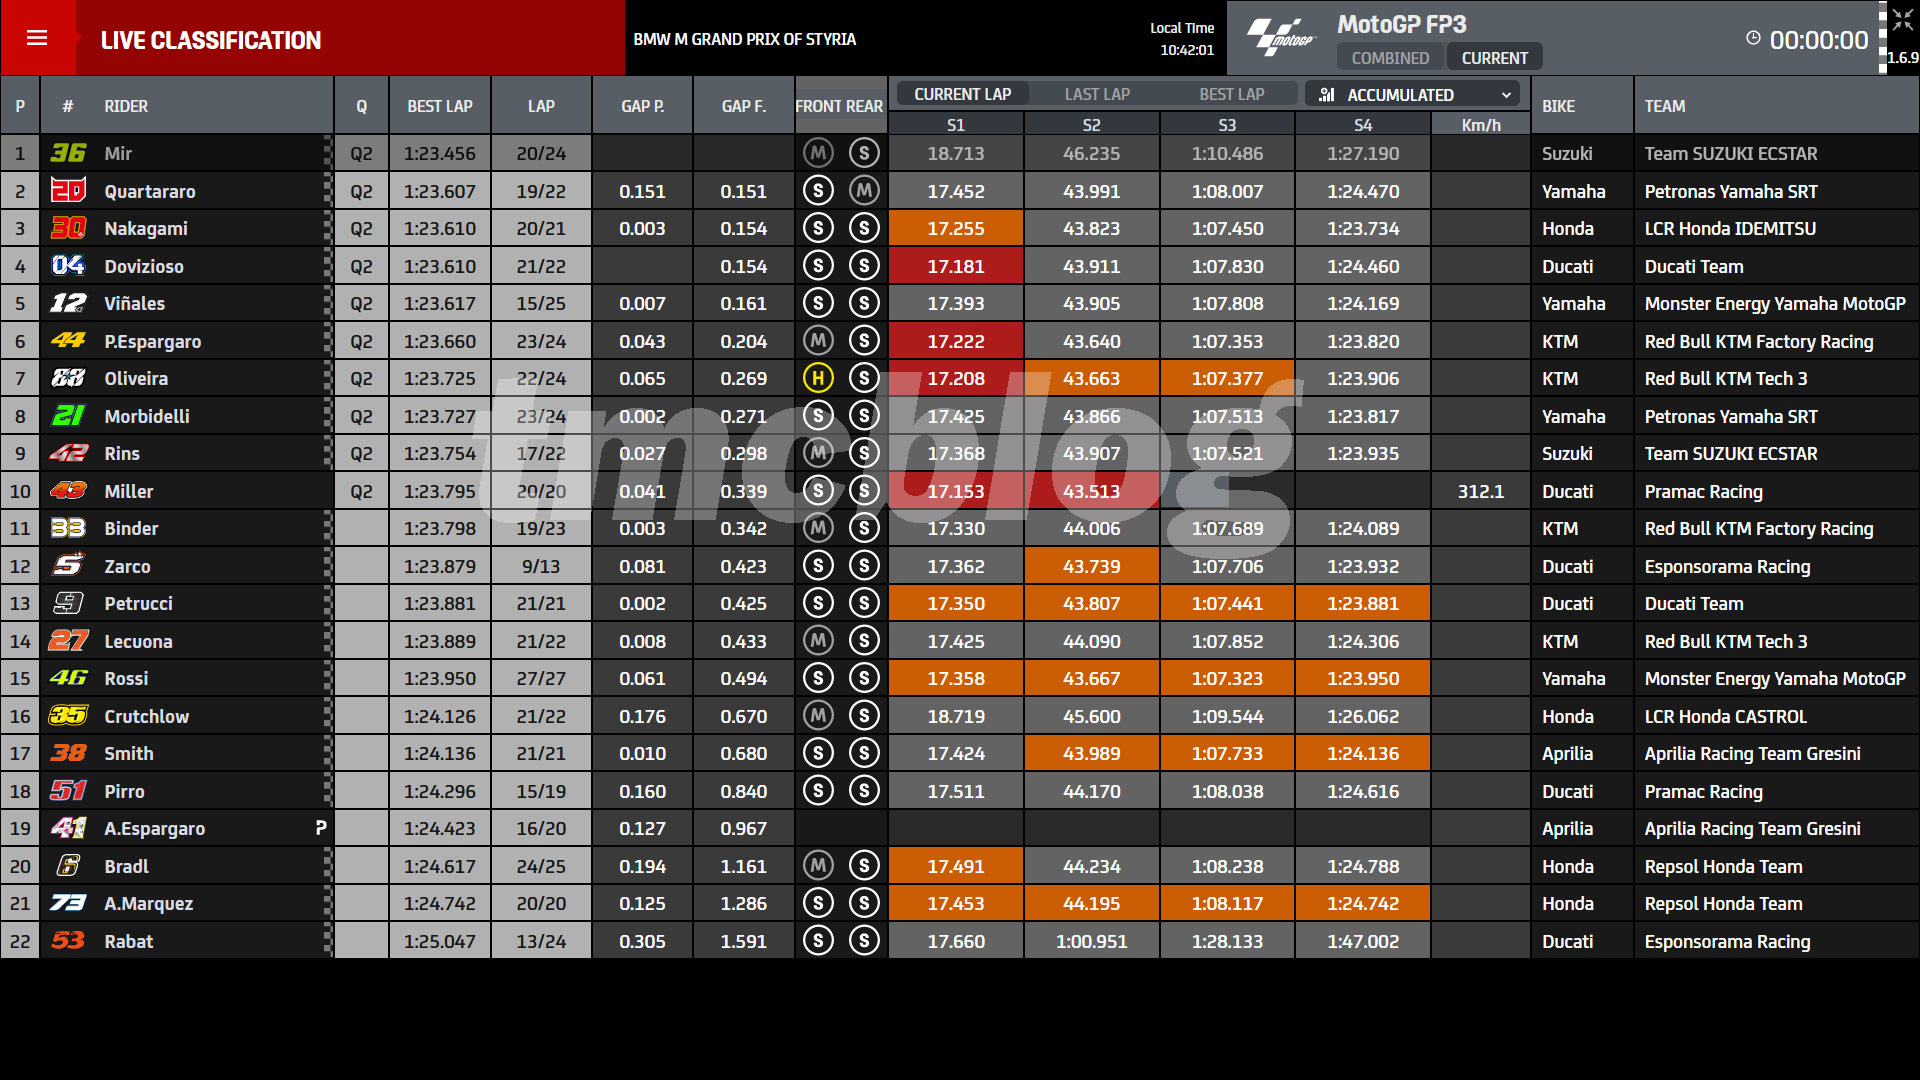Click Mir's front tyre M icon
The width and height of the screenshot is (1920, 1080).
pyautogui.click(x=818, y=153)
